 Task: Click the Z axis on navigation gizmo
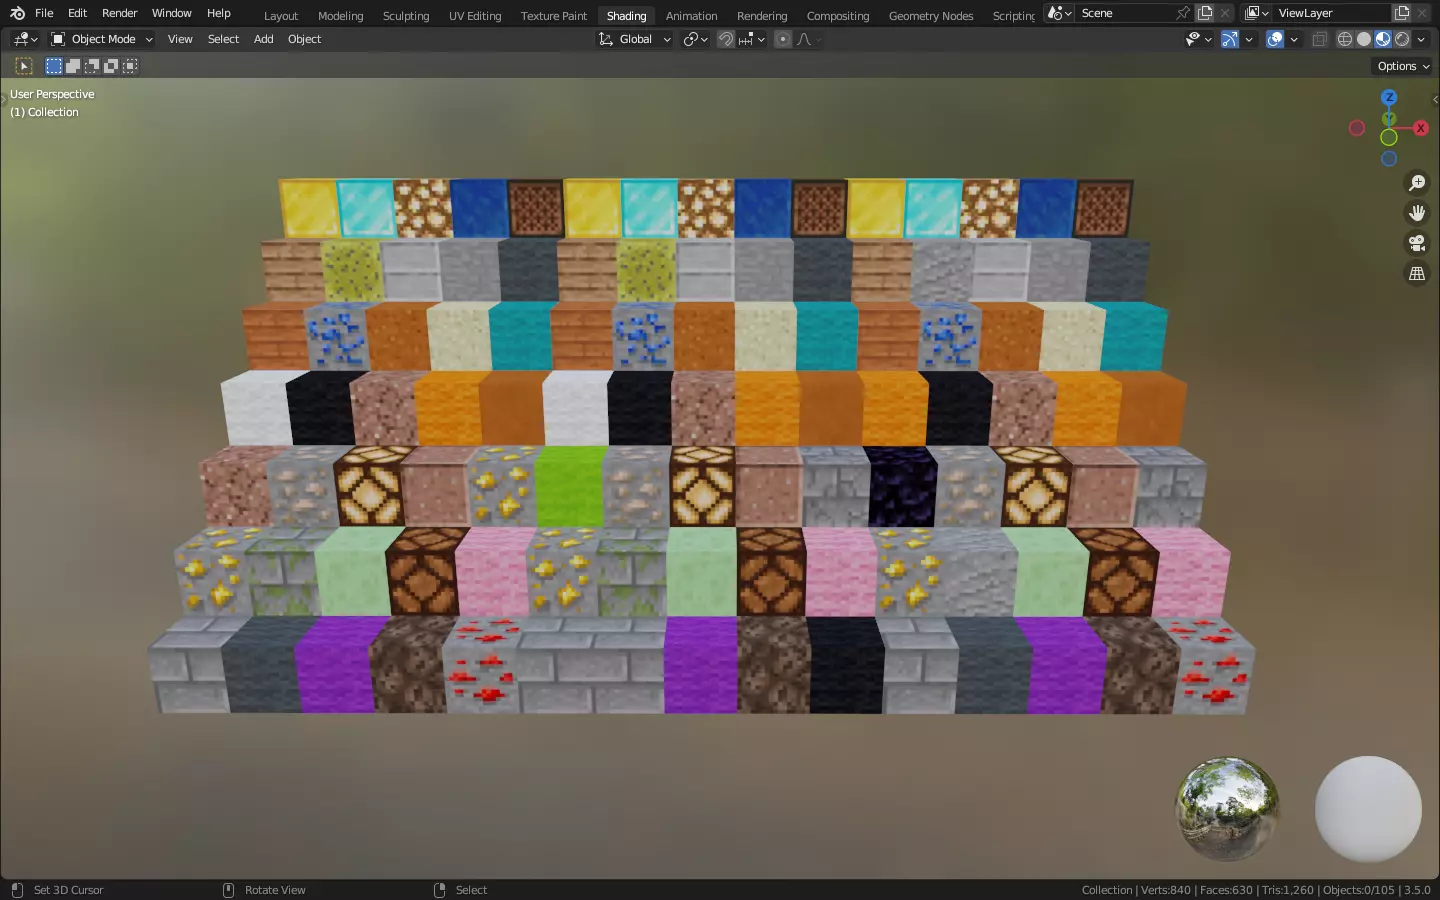point(1389,97)
